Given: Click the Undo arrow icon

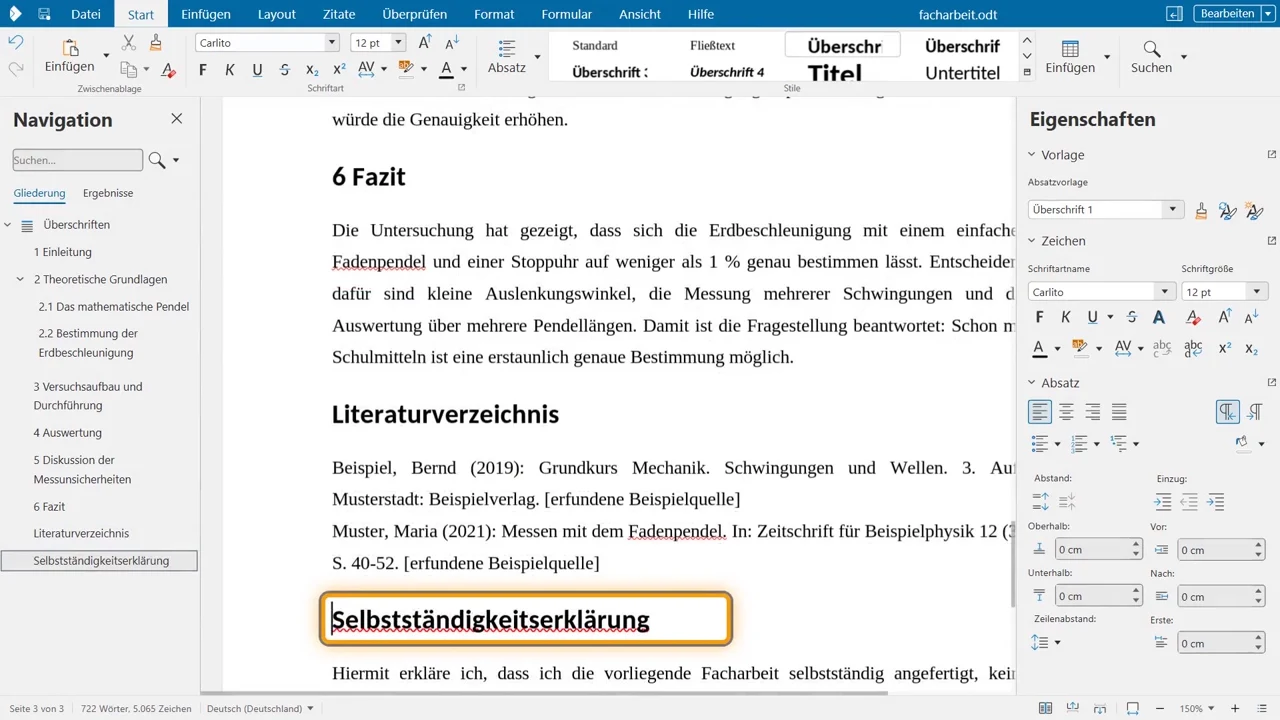Looking at the screenshot, I should pos(15,42).
